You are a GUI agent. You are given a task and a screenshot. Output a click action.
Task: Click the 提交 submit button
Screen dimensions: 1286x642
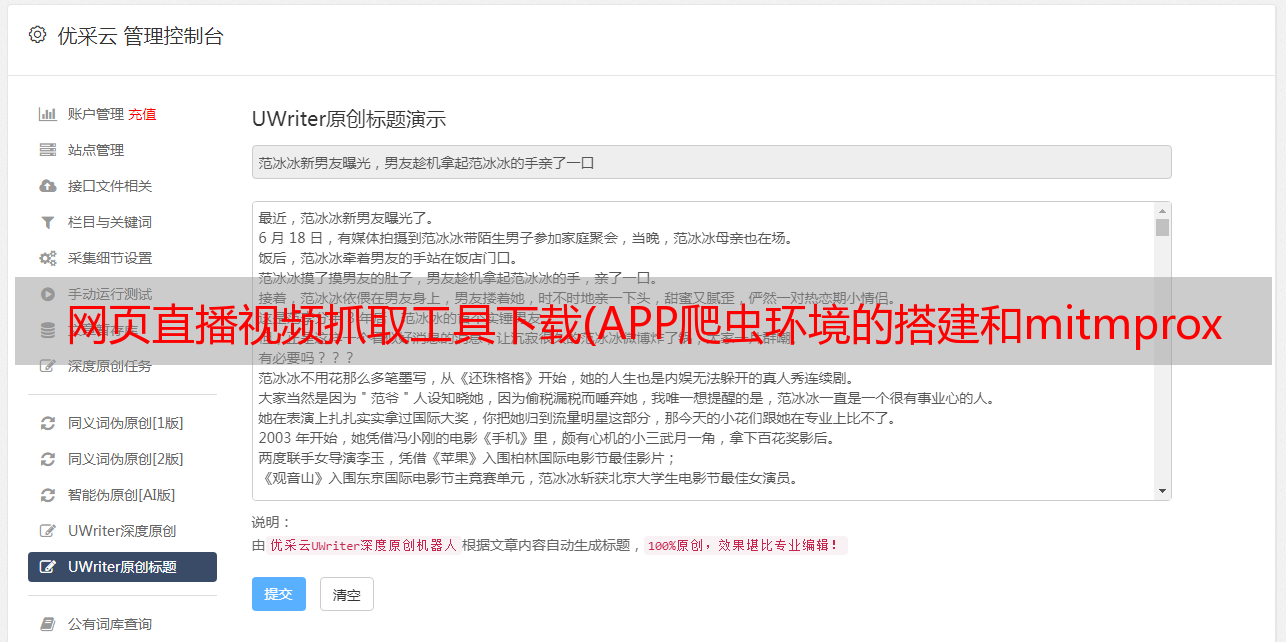[278, 594]
